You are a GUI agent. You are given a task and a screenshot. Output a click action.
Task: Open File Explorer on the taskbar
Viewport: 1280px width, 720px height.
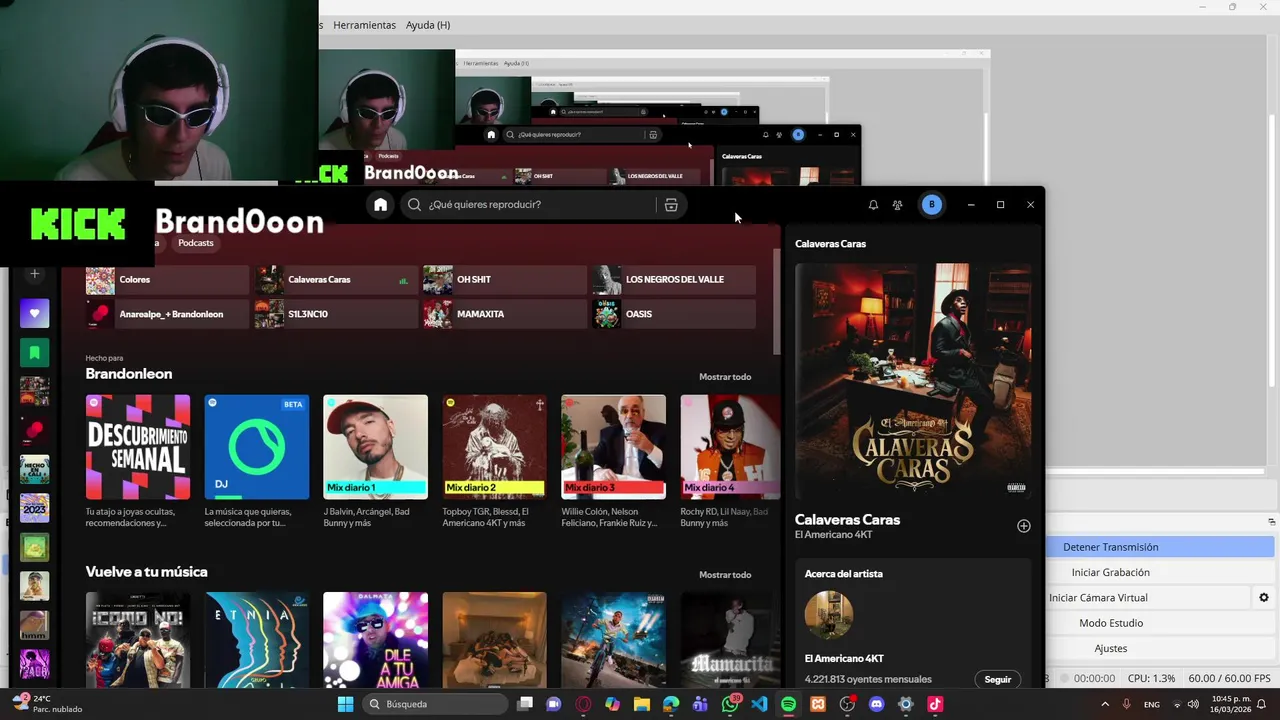click(641, 704)
